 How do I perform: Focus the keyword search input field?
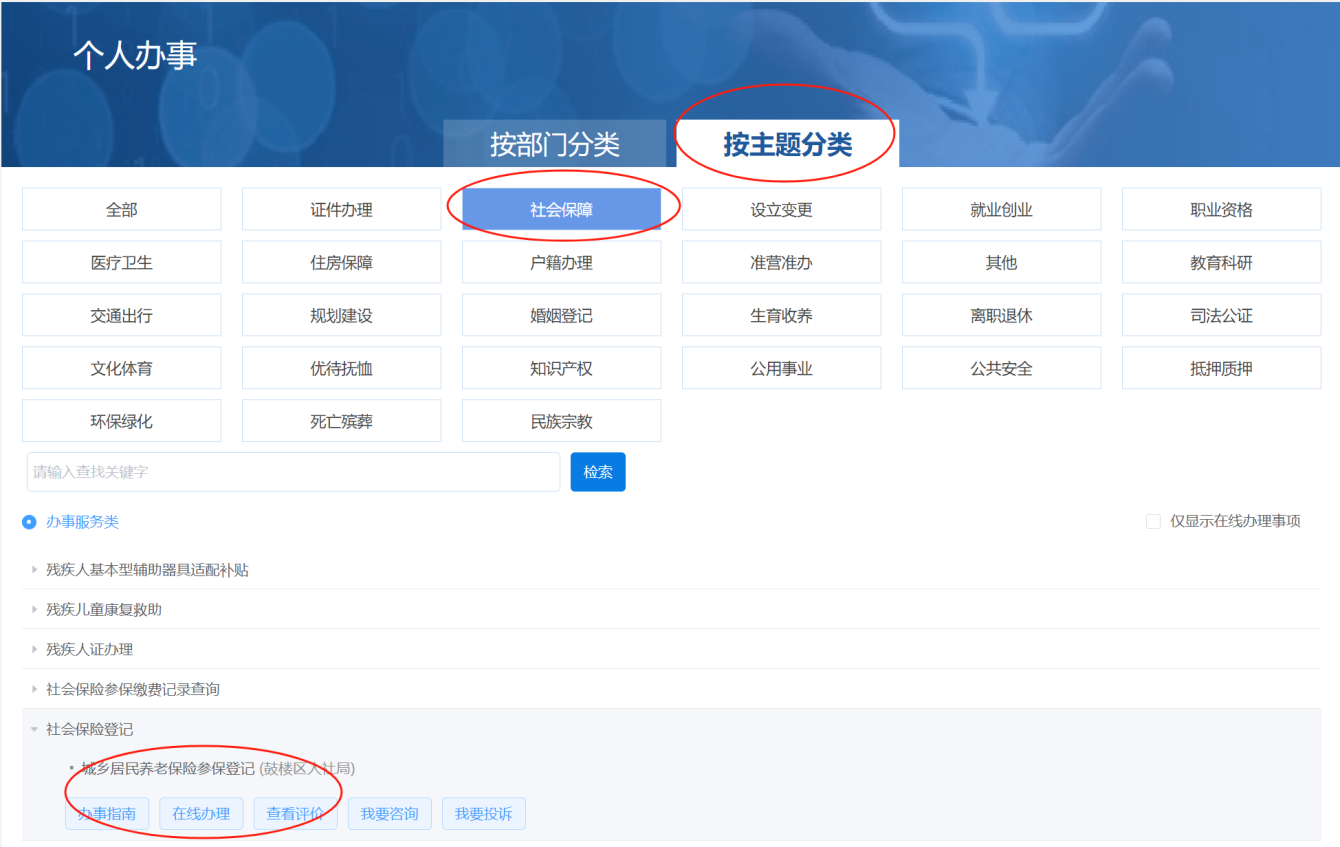293,472
